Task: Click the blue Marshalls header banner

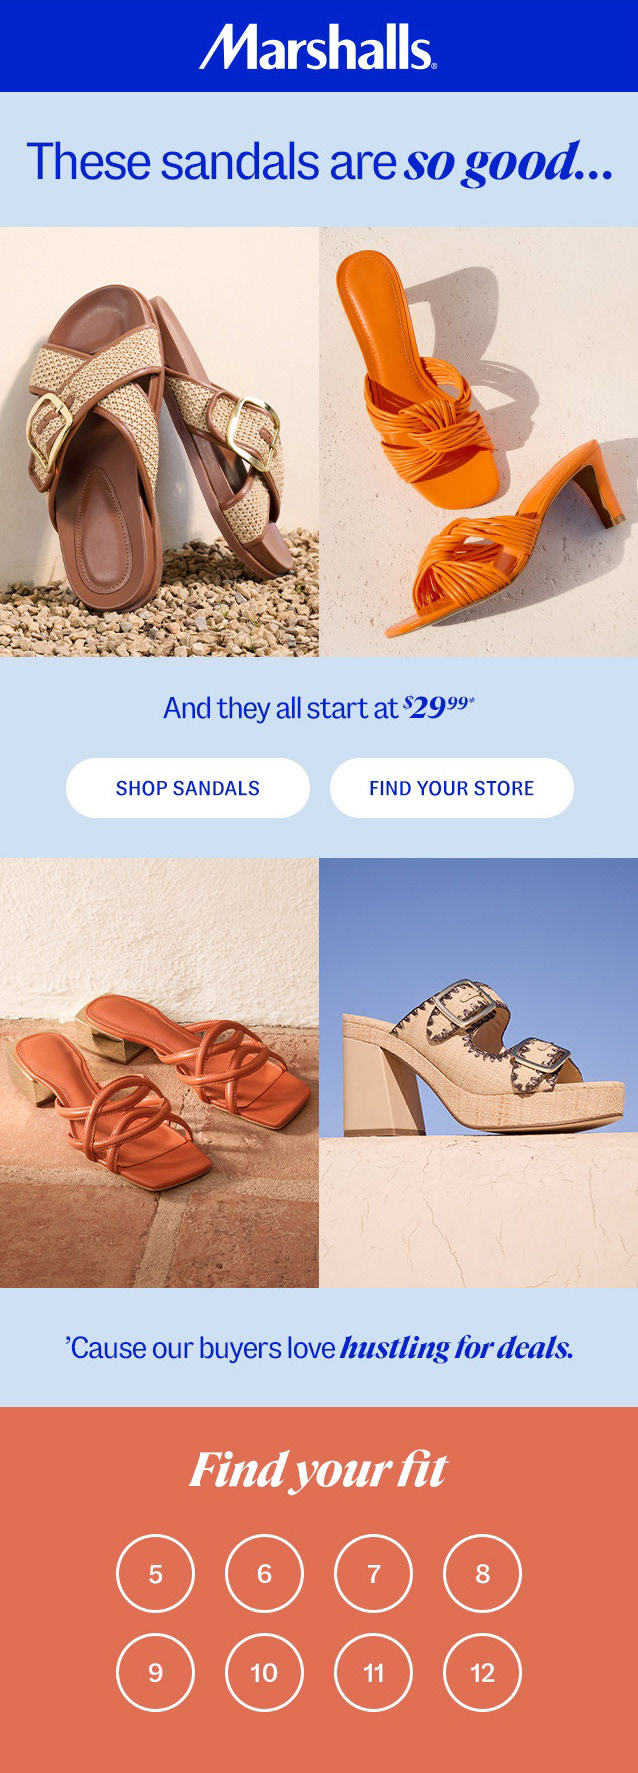Action: coord(319,46)
